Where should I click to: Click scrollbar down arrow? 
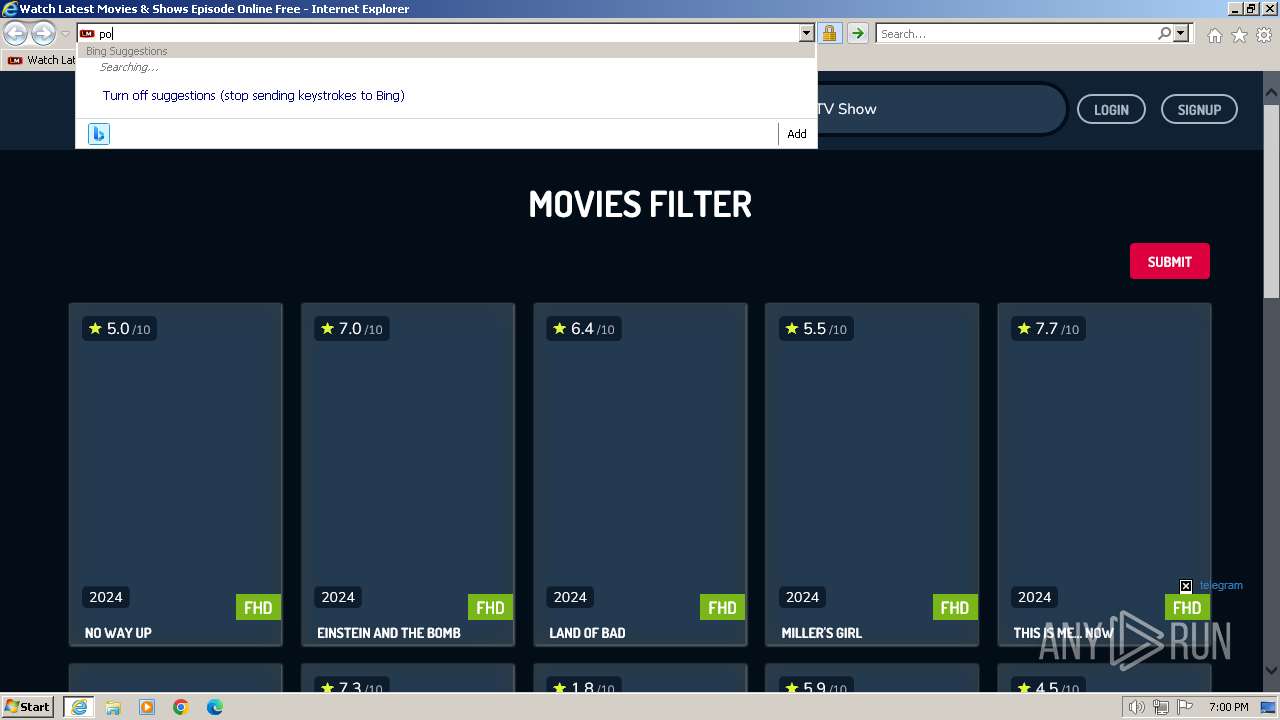[x=1271, y=671]
